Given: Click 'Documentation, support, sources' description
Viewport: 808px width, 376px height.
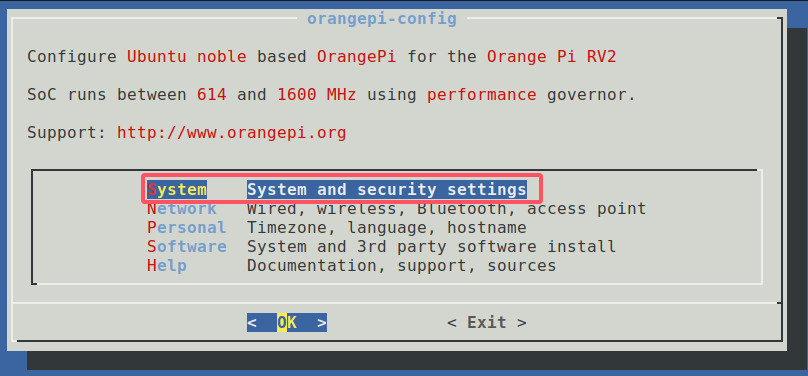Looking at the screenshot, I should point(401,265).
